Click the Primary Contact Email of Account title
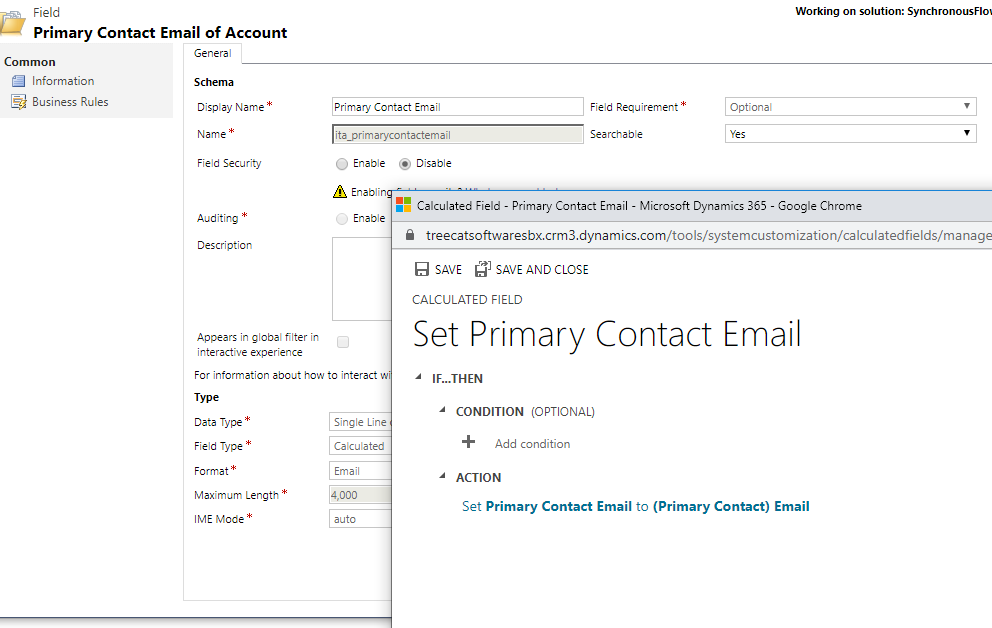The width and height of the screenshot is (992, 628). 160,32
